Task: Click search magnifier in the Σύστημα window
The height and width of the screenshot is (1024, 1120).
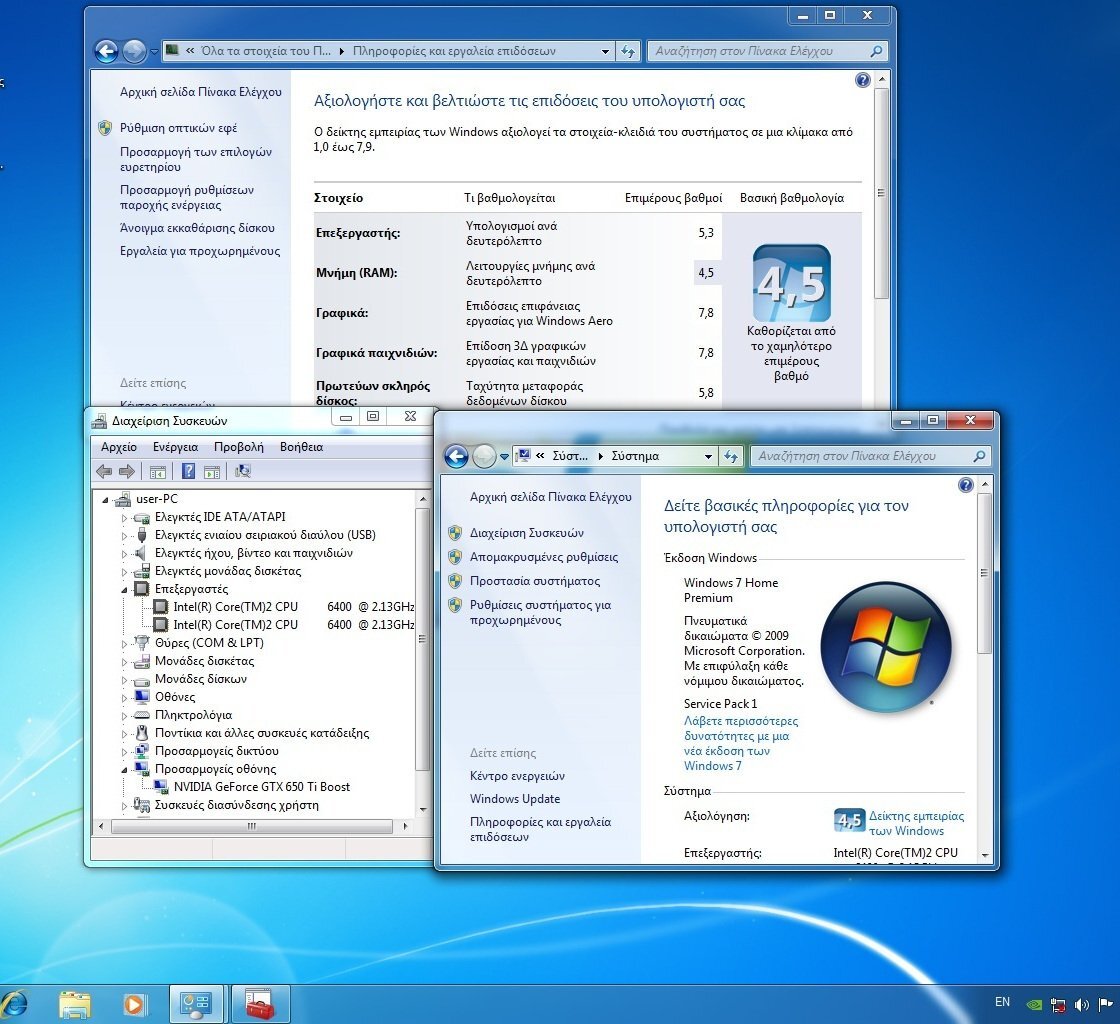Action: pos(979,456)
